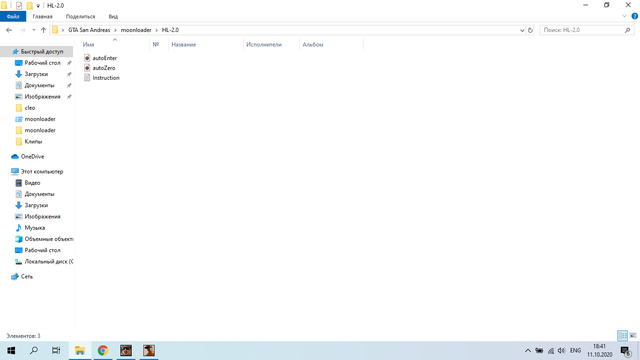The width and height of the screenshot is (640, 360).
Task: Click File Explorer taskbar icon
Action: 80,351
